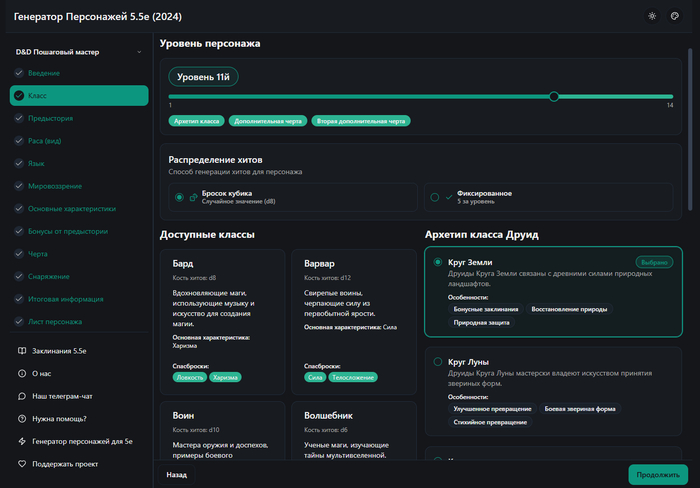Screen dimensions: 700x488
Task: Select the Фиксированное hit points radio button
Action: (435, 197)
